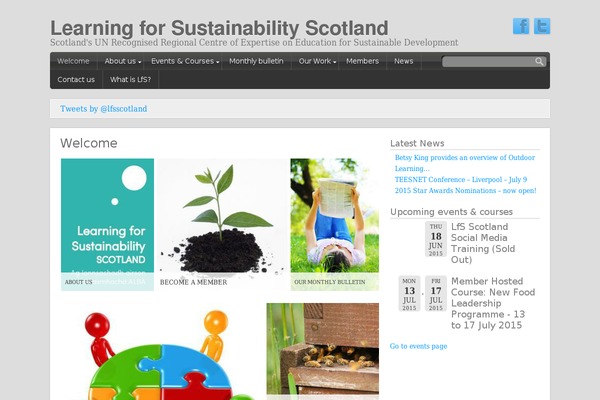Open the Twitter profile icon

[x=542, y=26]
